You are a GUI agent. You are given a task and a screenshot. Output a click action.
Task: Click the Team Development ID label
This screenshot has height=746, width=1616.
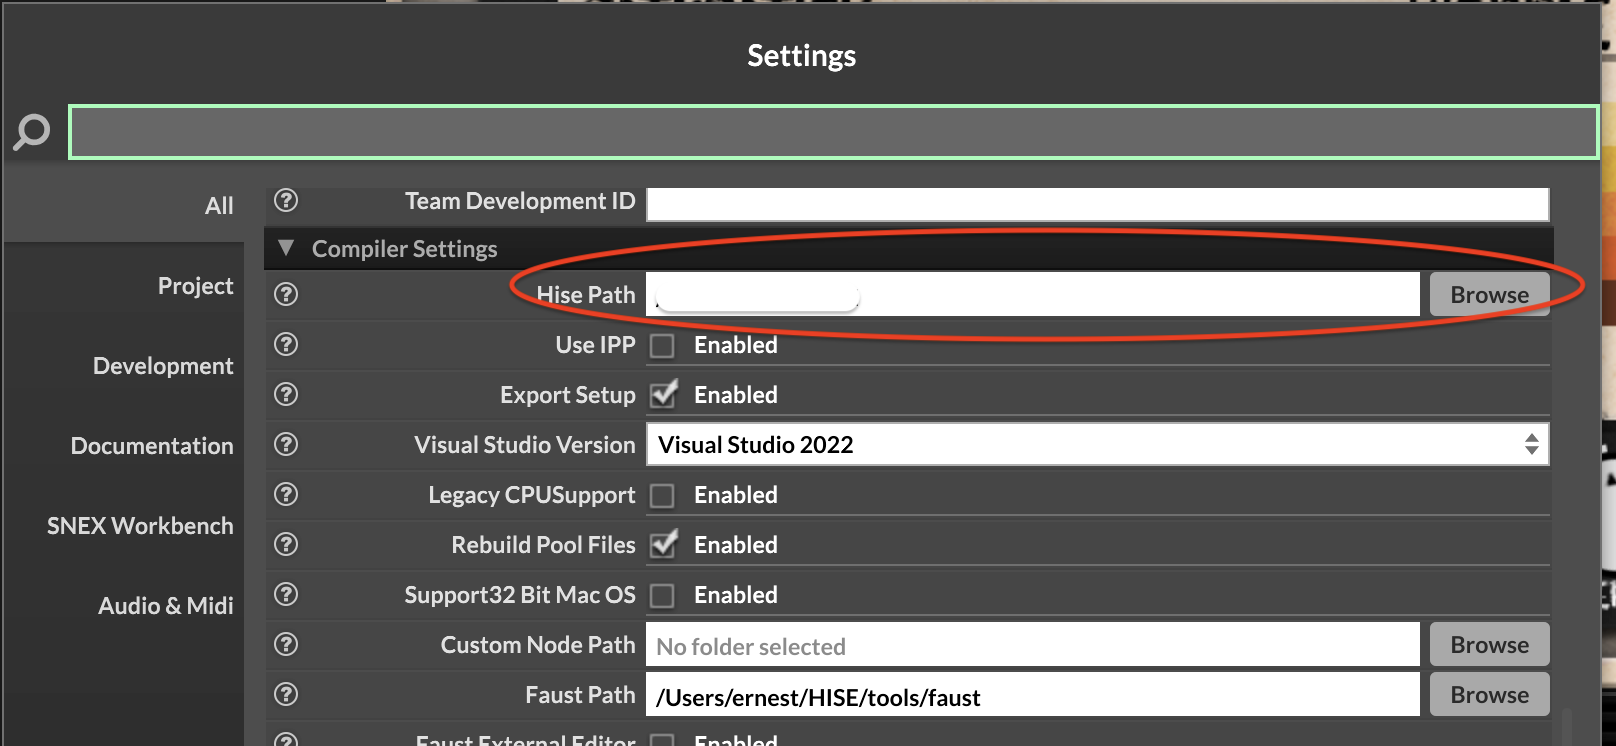(x=520, y=201)
